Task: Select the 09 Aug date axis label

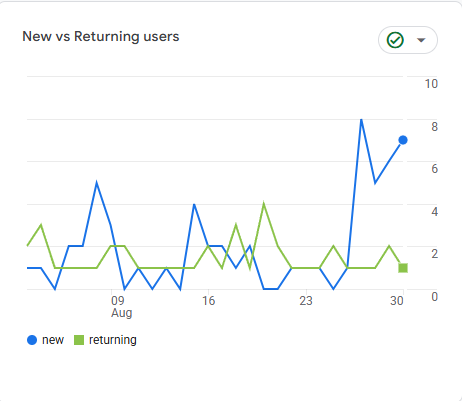Action: click(x=121, y=307)
